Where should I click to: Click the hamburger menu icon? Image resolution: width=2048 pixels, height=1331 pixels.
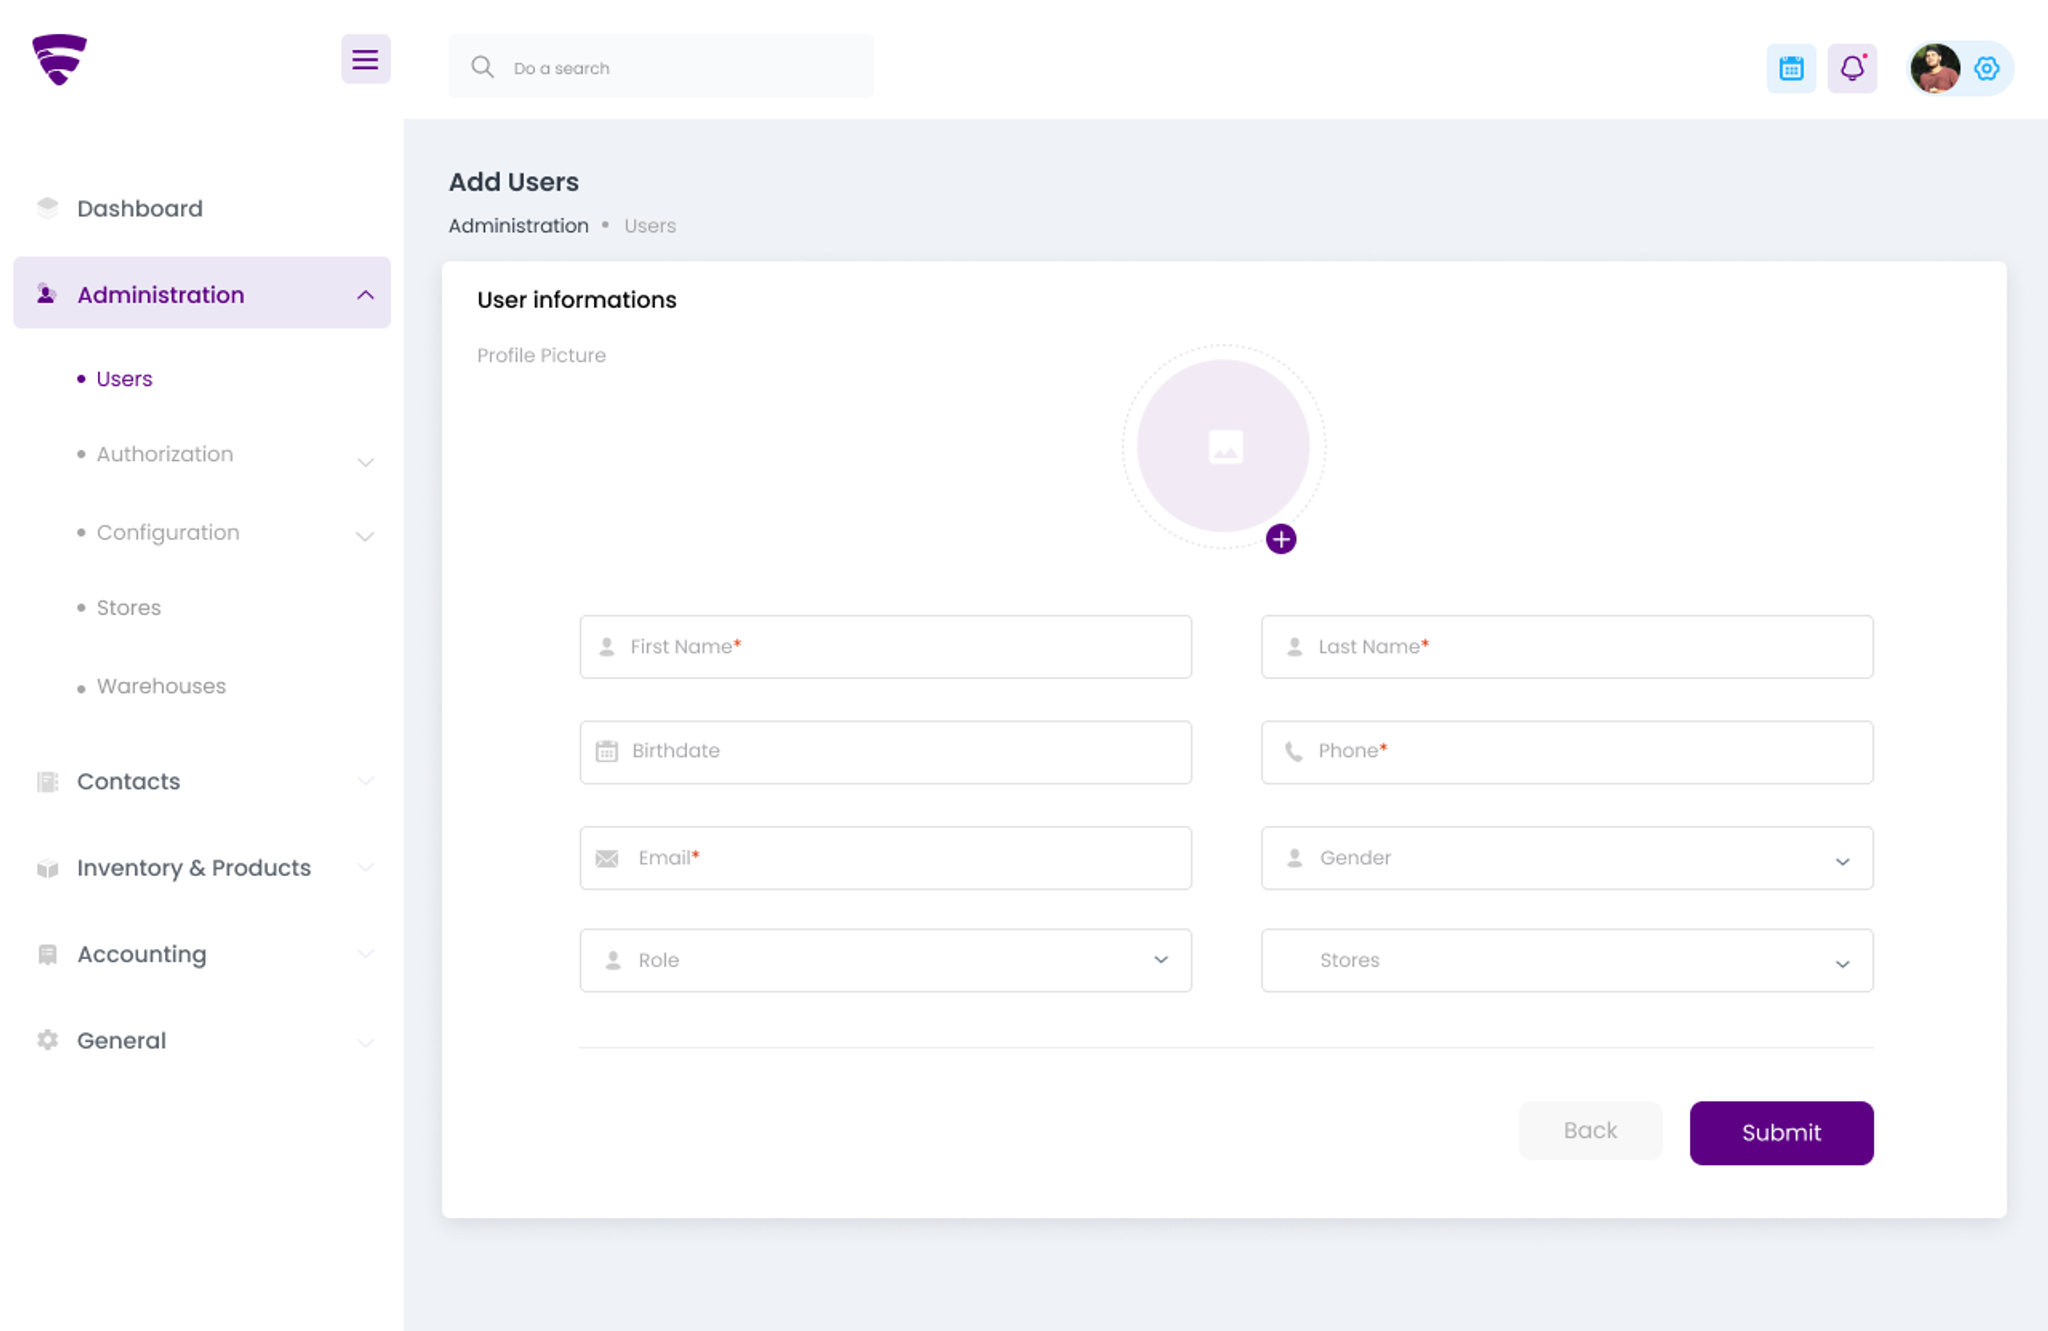pos(365,60)
